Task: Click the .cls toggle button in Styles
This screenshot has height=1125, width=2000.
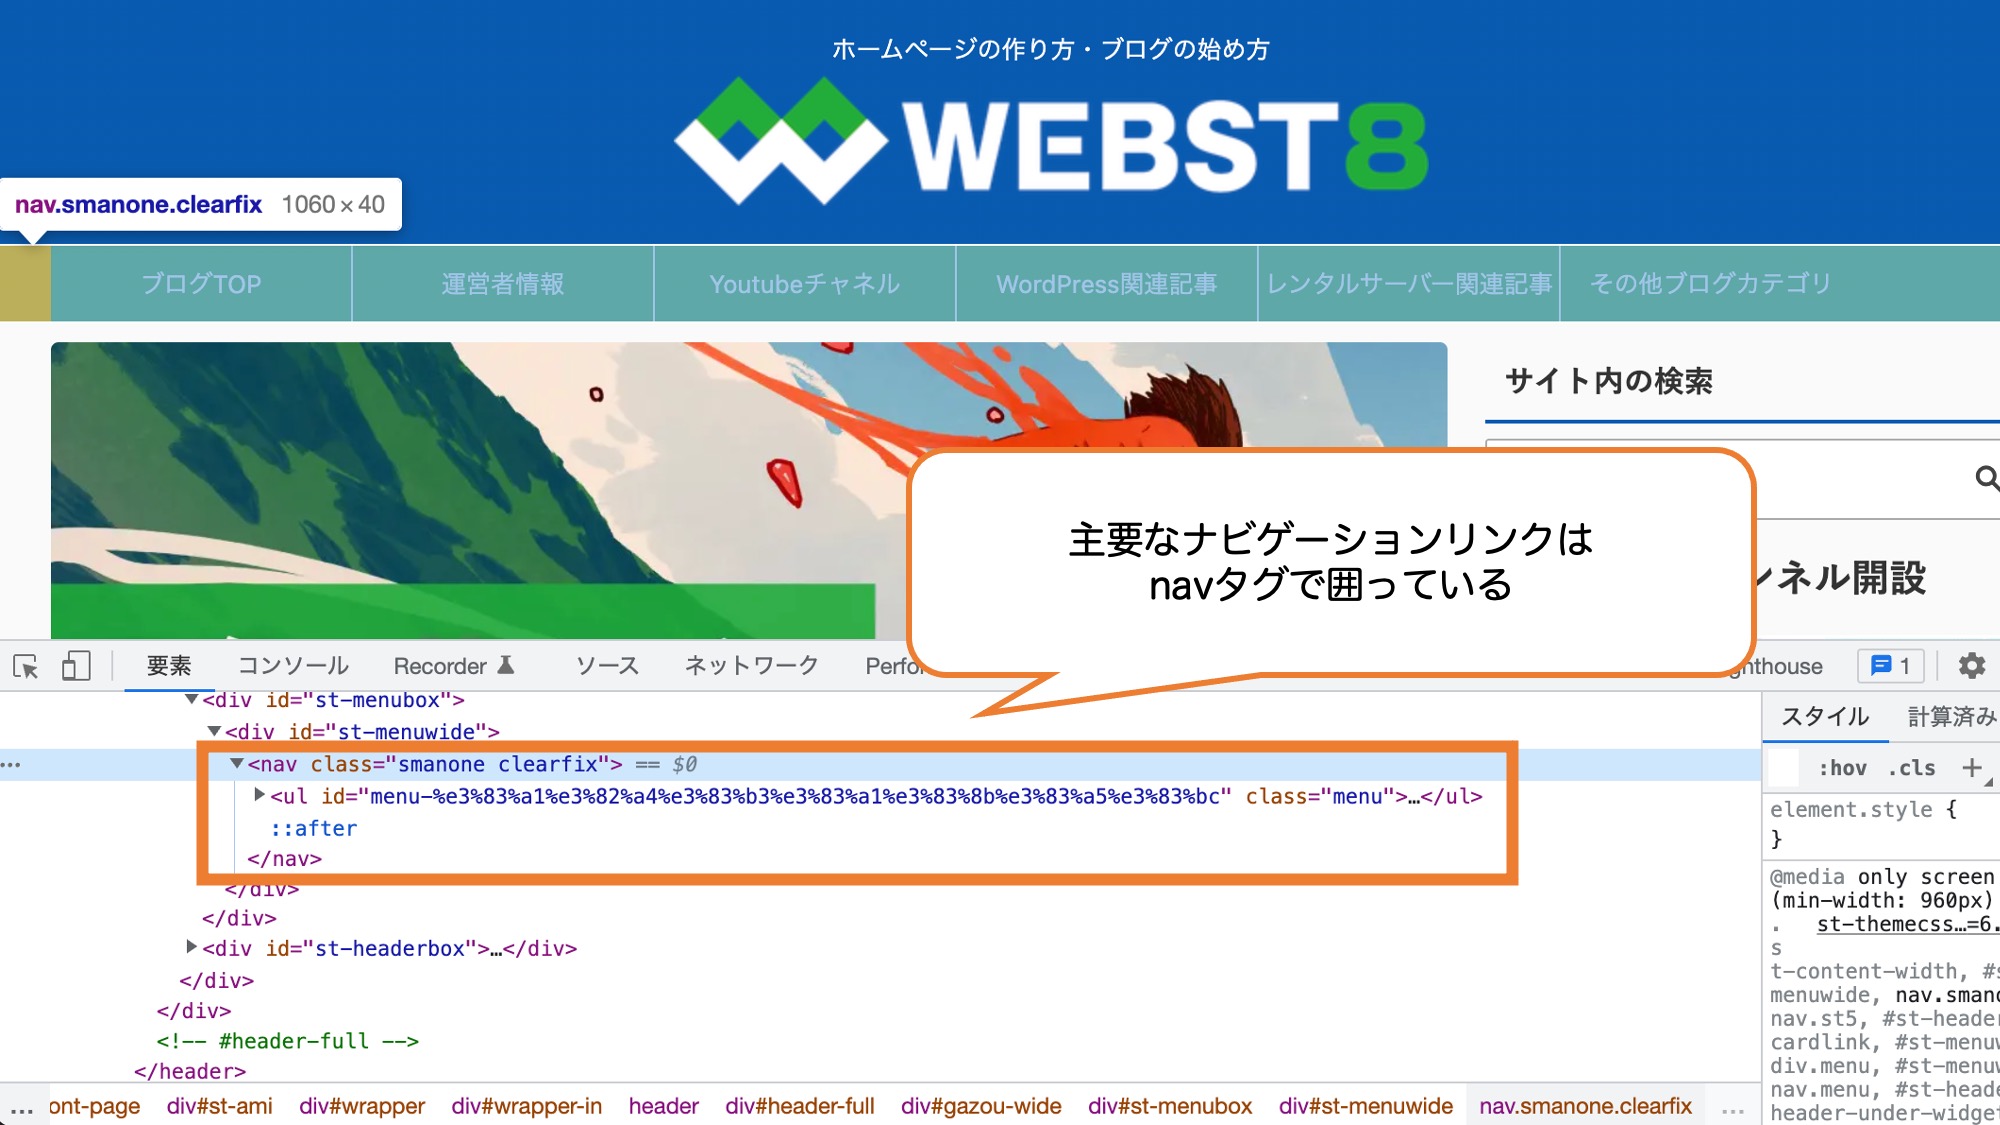Action: [1916, 768]
